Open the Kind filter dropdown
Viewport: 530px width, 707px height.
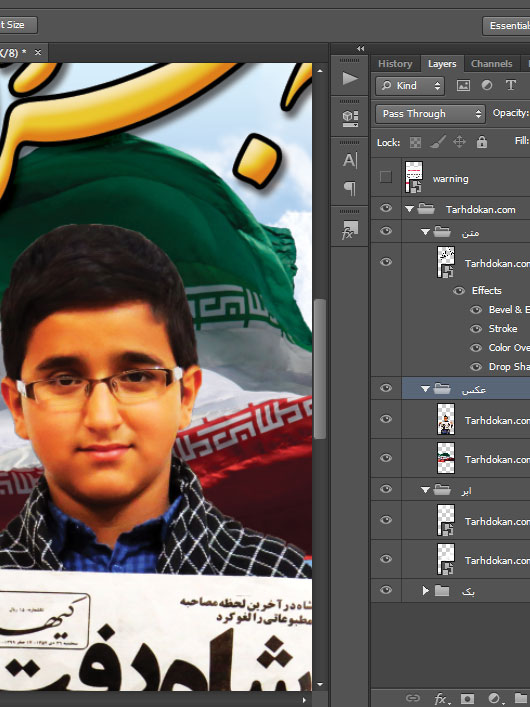[x=410, y=86]
